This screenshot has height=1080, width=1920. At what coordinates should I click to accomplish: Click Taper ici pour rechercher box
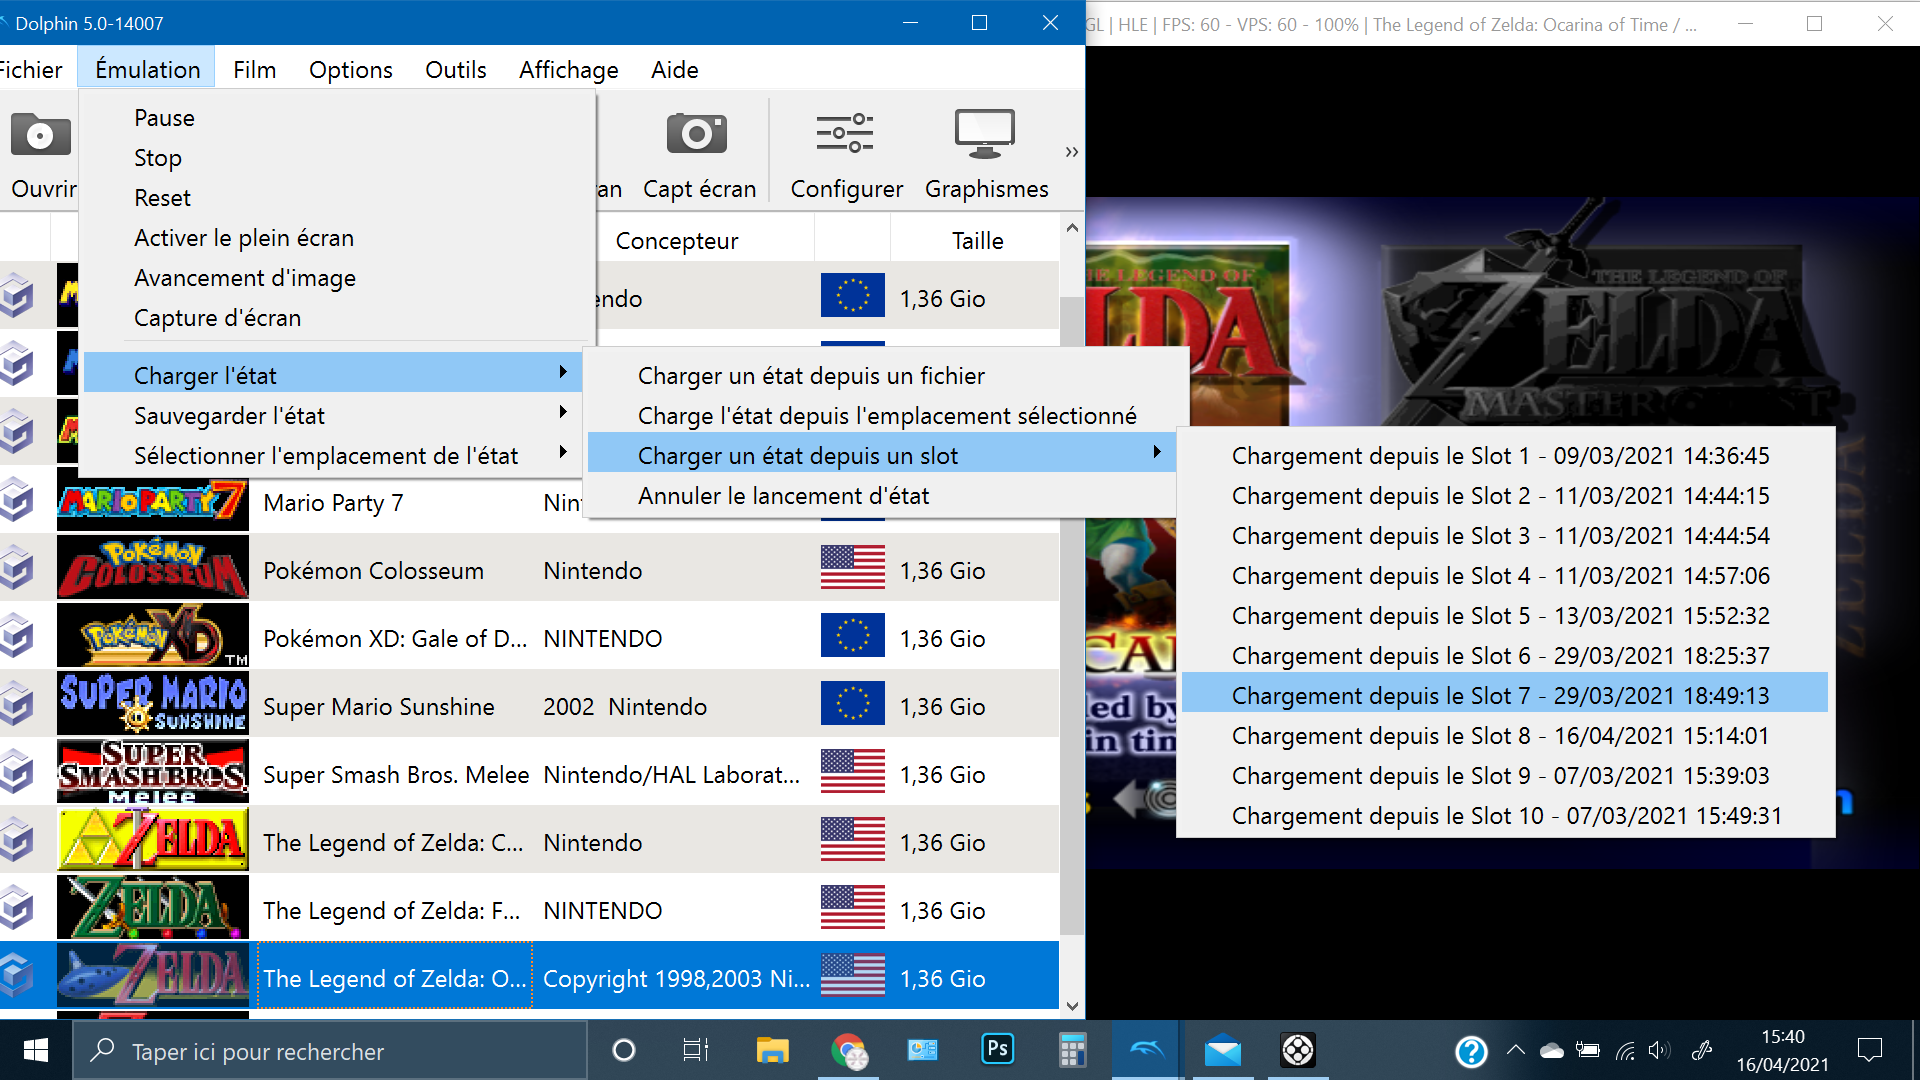(x=330, y=1051)
